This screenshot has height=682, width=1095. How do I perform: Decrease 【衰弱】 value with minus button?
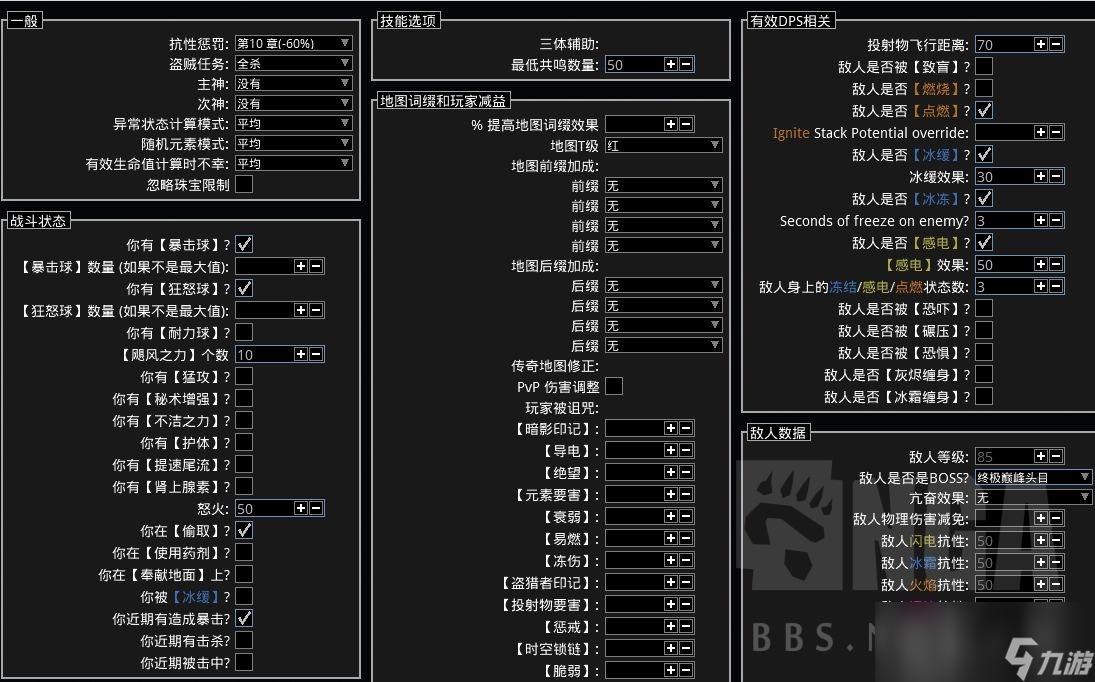[x=686, y=516]
